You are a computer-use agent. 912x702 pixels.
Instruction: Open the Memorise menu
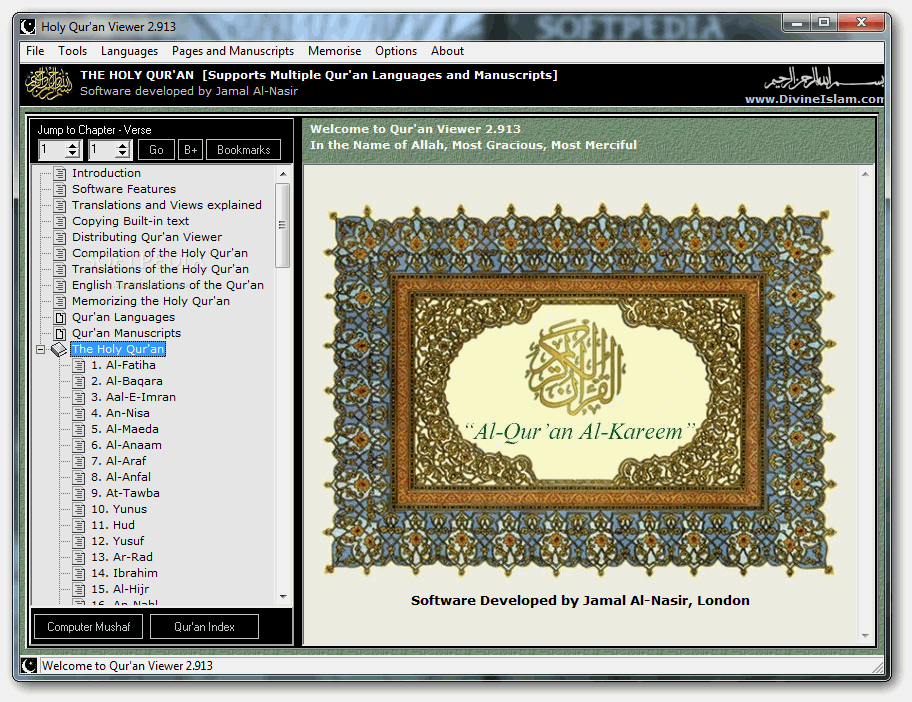coord(335,51)
